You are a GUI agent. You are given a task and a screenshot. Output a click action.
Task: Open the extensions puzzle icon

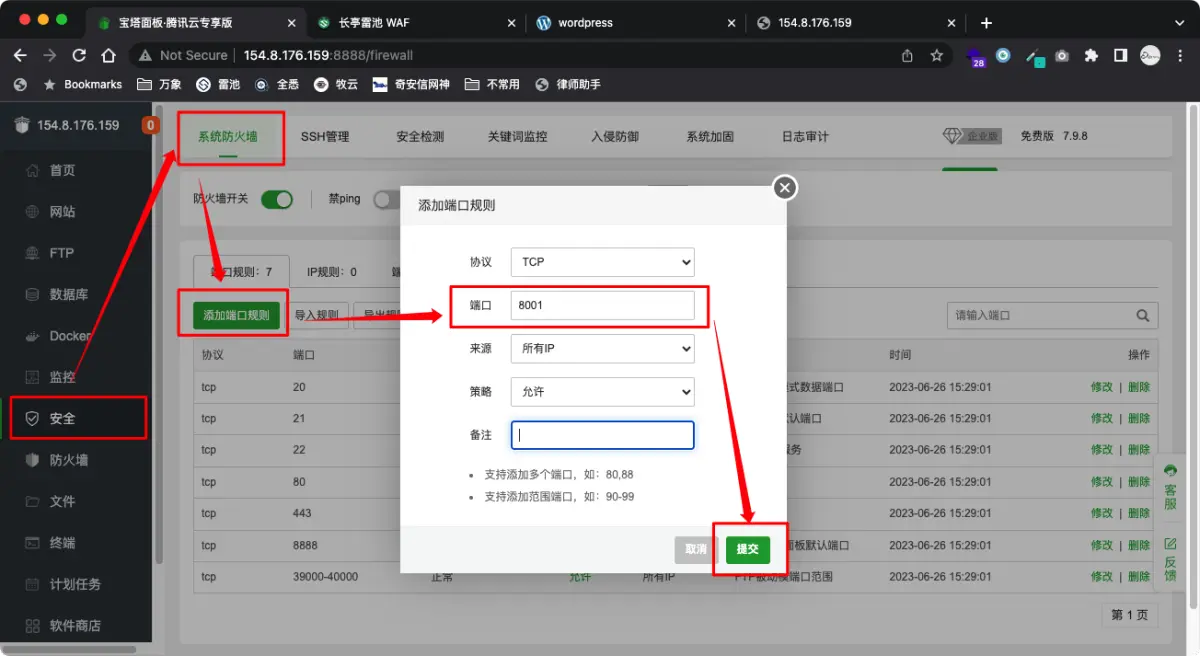coord(1091,56)
